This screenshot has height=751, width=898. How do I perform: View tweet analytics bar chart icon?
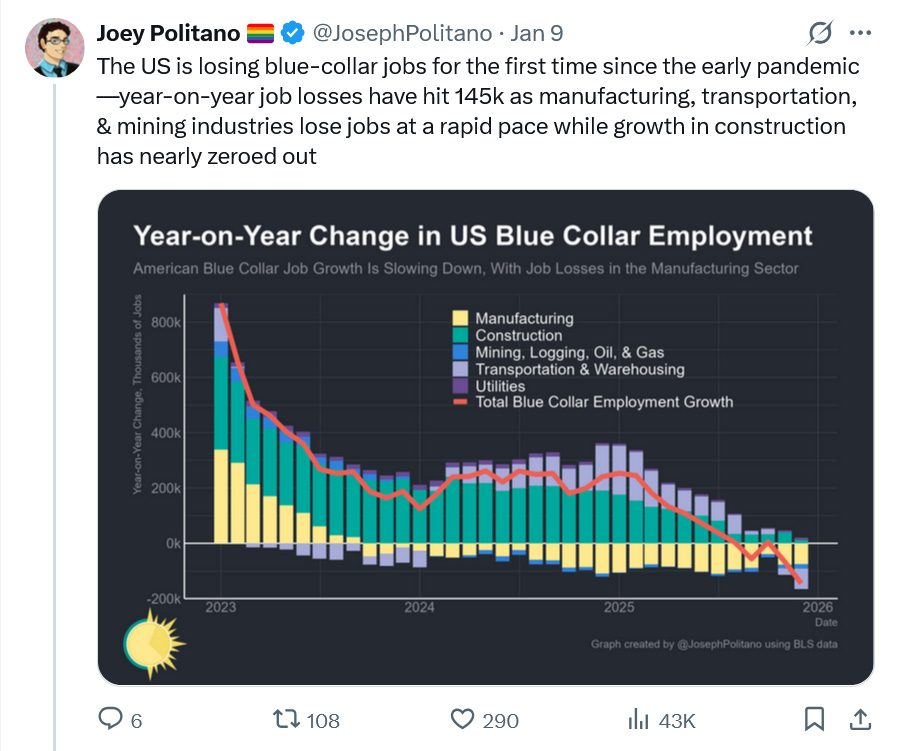(638, 719)
